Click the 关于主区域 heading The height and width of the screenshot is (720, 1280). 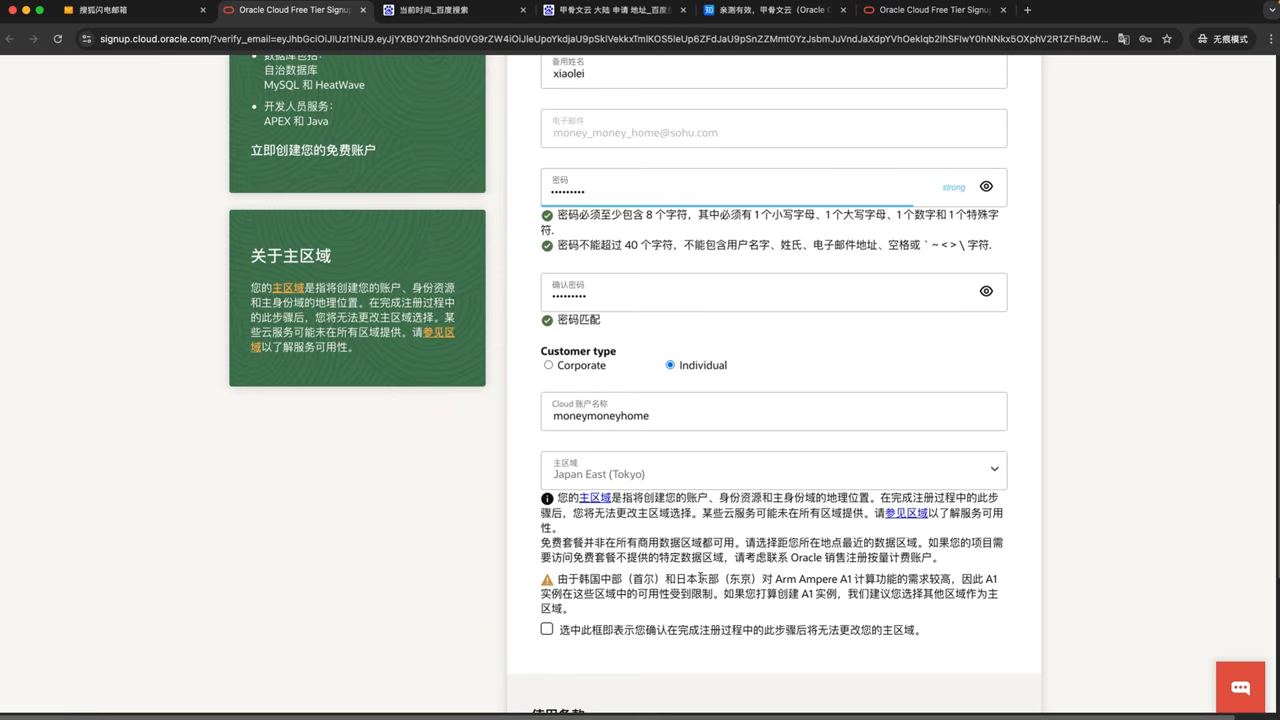click(290, 256)
